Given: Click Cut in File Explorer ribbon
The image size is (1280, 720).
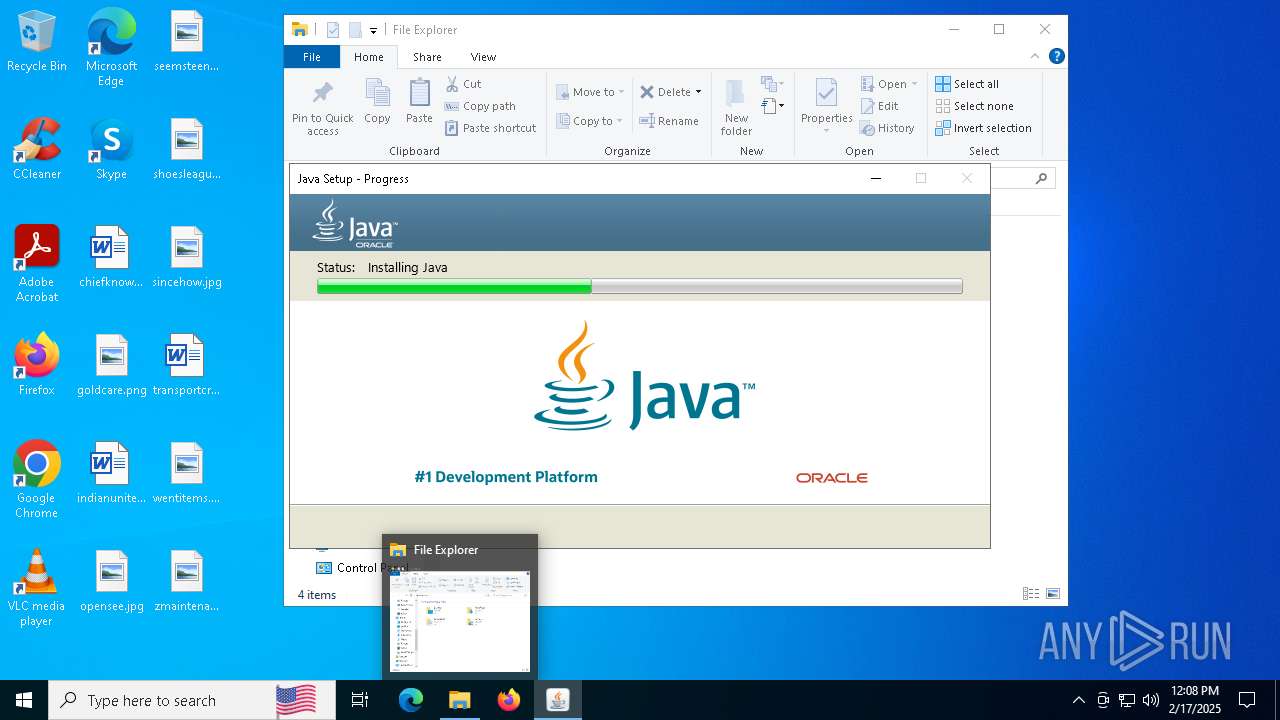Looking at the screenshot, I should pyautogui.click(x=464, y=84).
